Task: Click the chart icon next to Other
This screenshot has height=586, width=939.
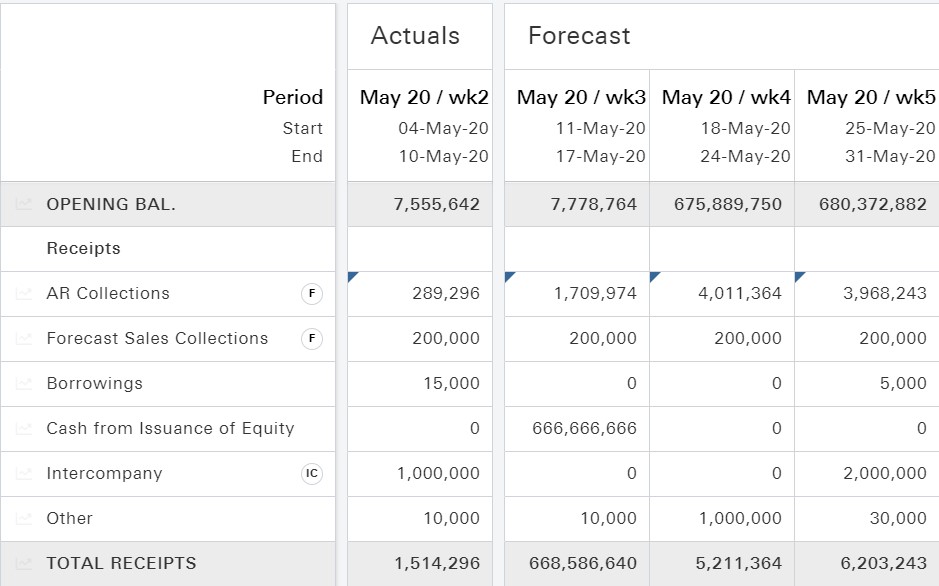Action: tap(22, 518)
